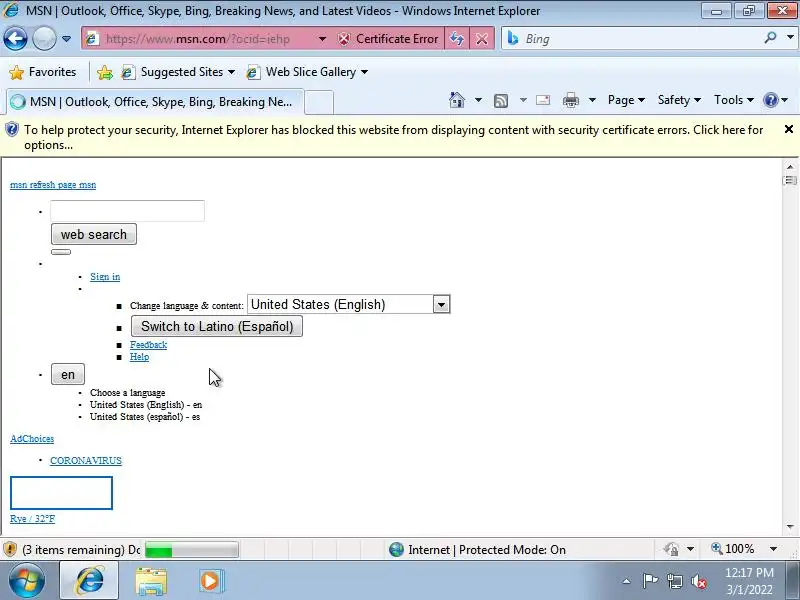Viewport: 800px width, 600px height.
Task: Click the status bar warning shield icon
Action: (x=10, y=549)
